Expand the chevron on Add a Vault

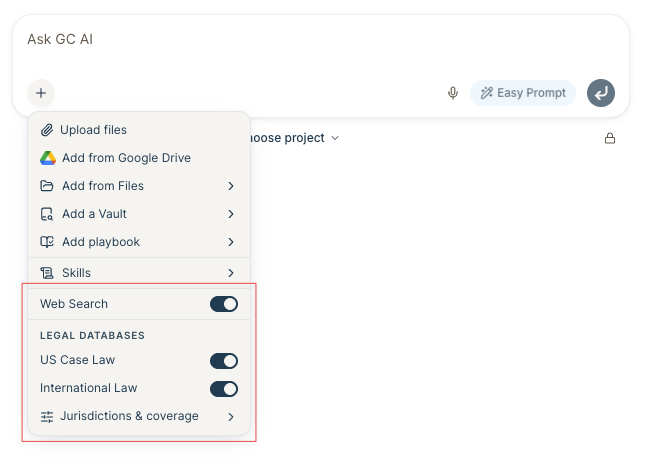231,214
